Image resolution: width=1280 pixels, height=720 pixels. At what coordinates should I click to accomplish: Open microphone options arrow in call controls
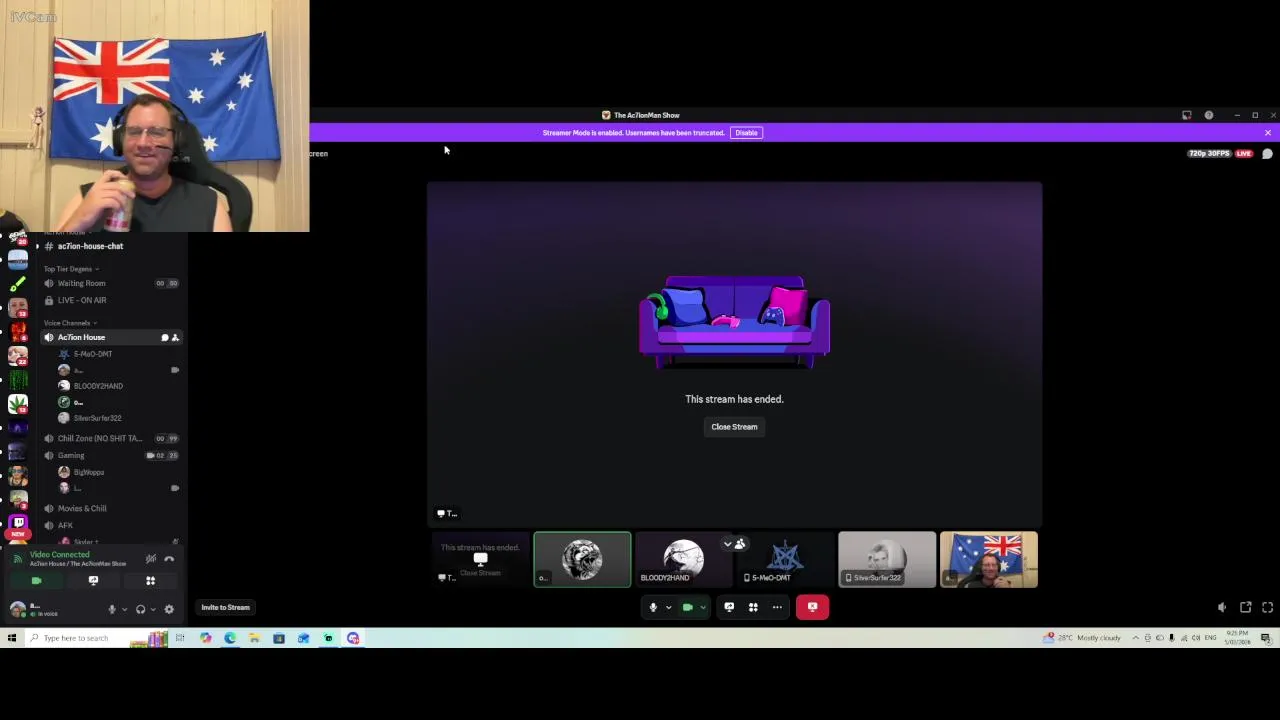(668, 607)
